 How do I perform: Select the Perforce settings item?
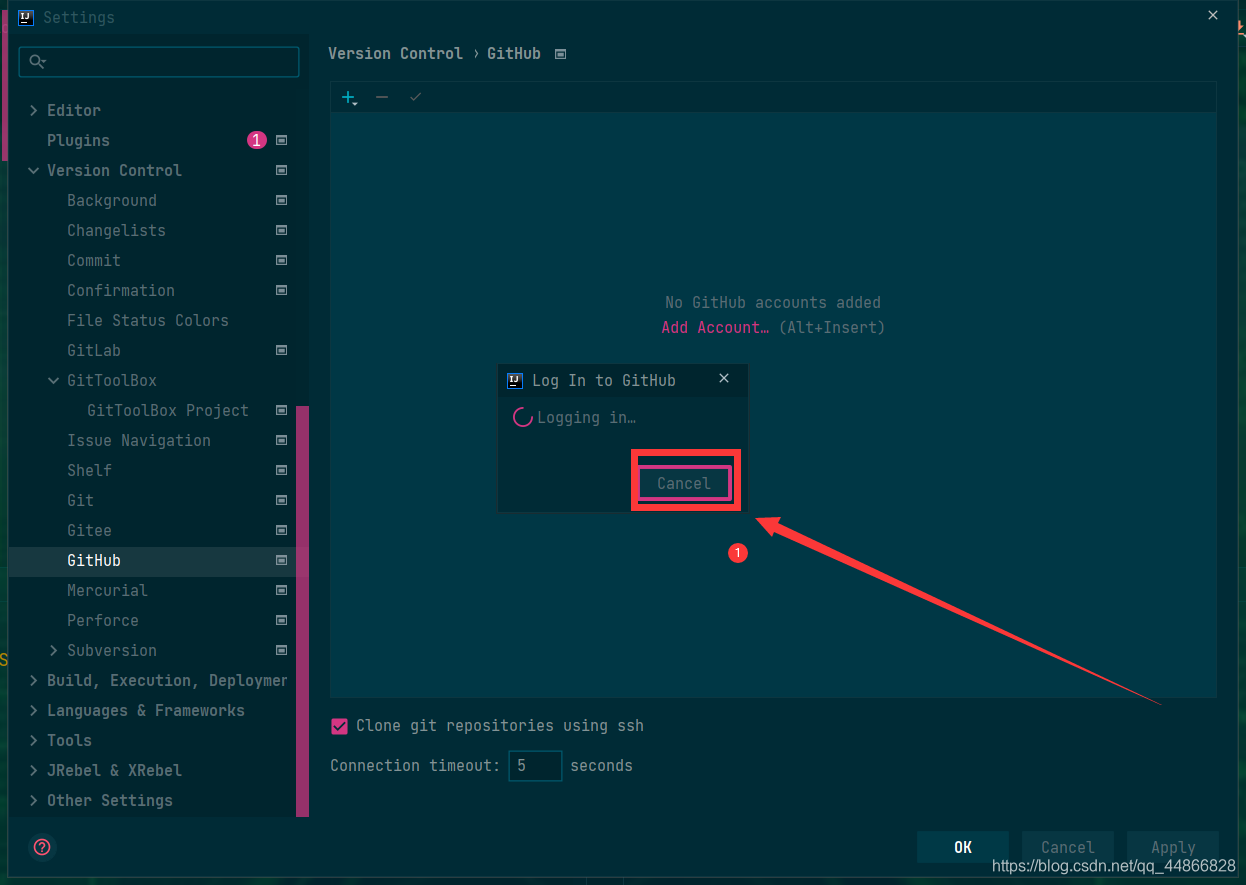pos(103,620)
